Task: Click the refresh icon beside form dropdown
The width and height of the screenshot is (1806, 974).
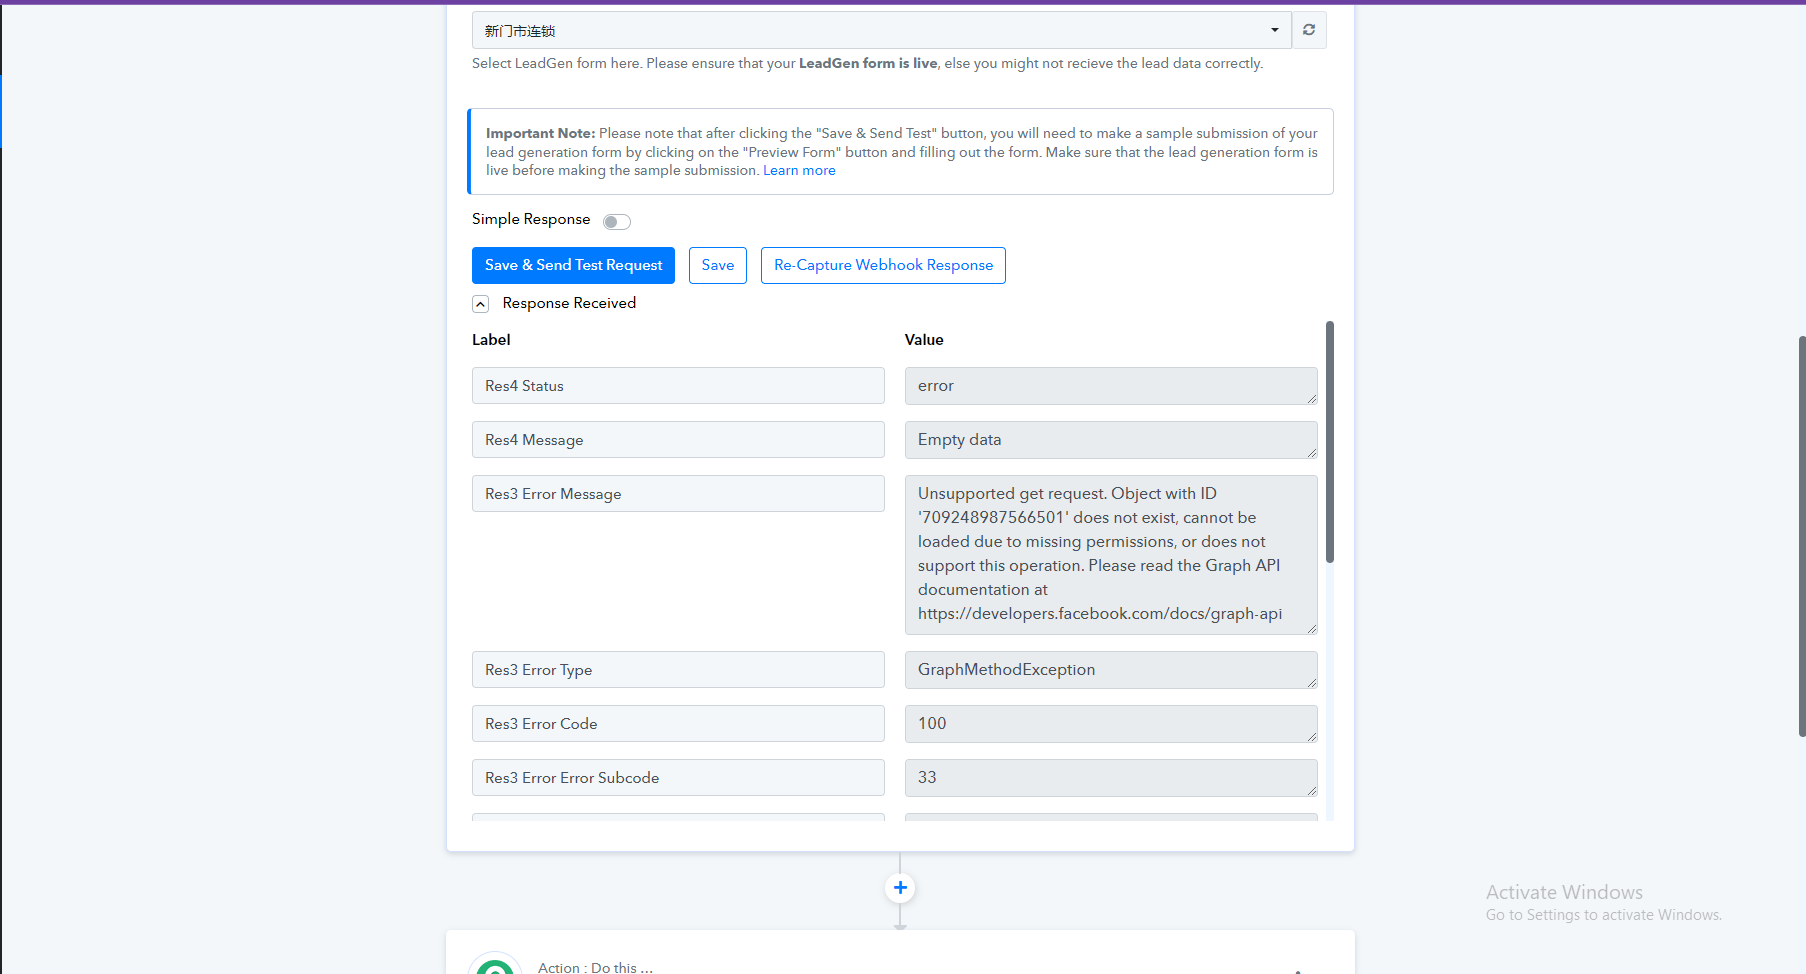Action: tap(1309, 30)
